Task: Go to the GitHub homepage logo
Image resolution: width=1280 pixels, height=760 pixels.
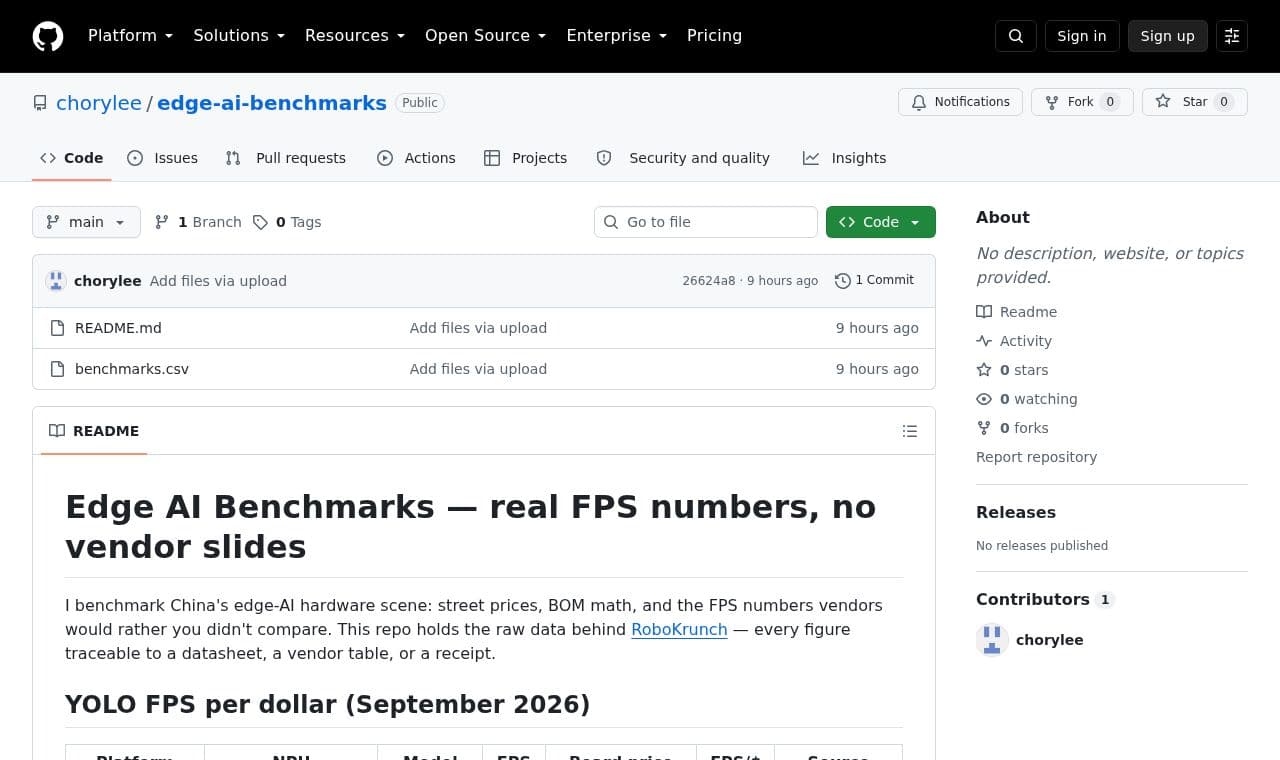Action: tap(48, 36)
